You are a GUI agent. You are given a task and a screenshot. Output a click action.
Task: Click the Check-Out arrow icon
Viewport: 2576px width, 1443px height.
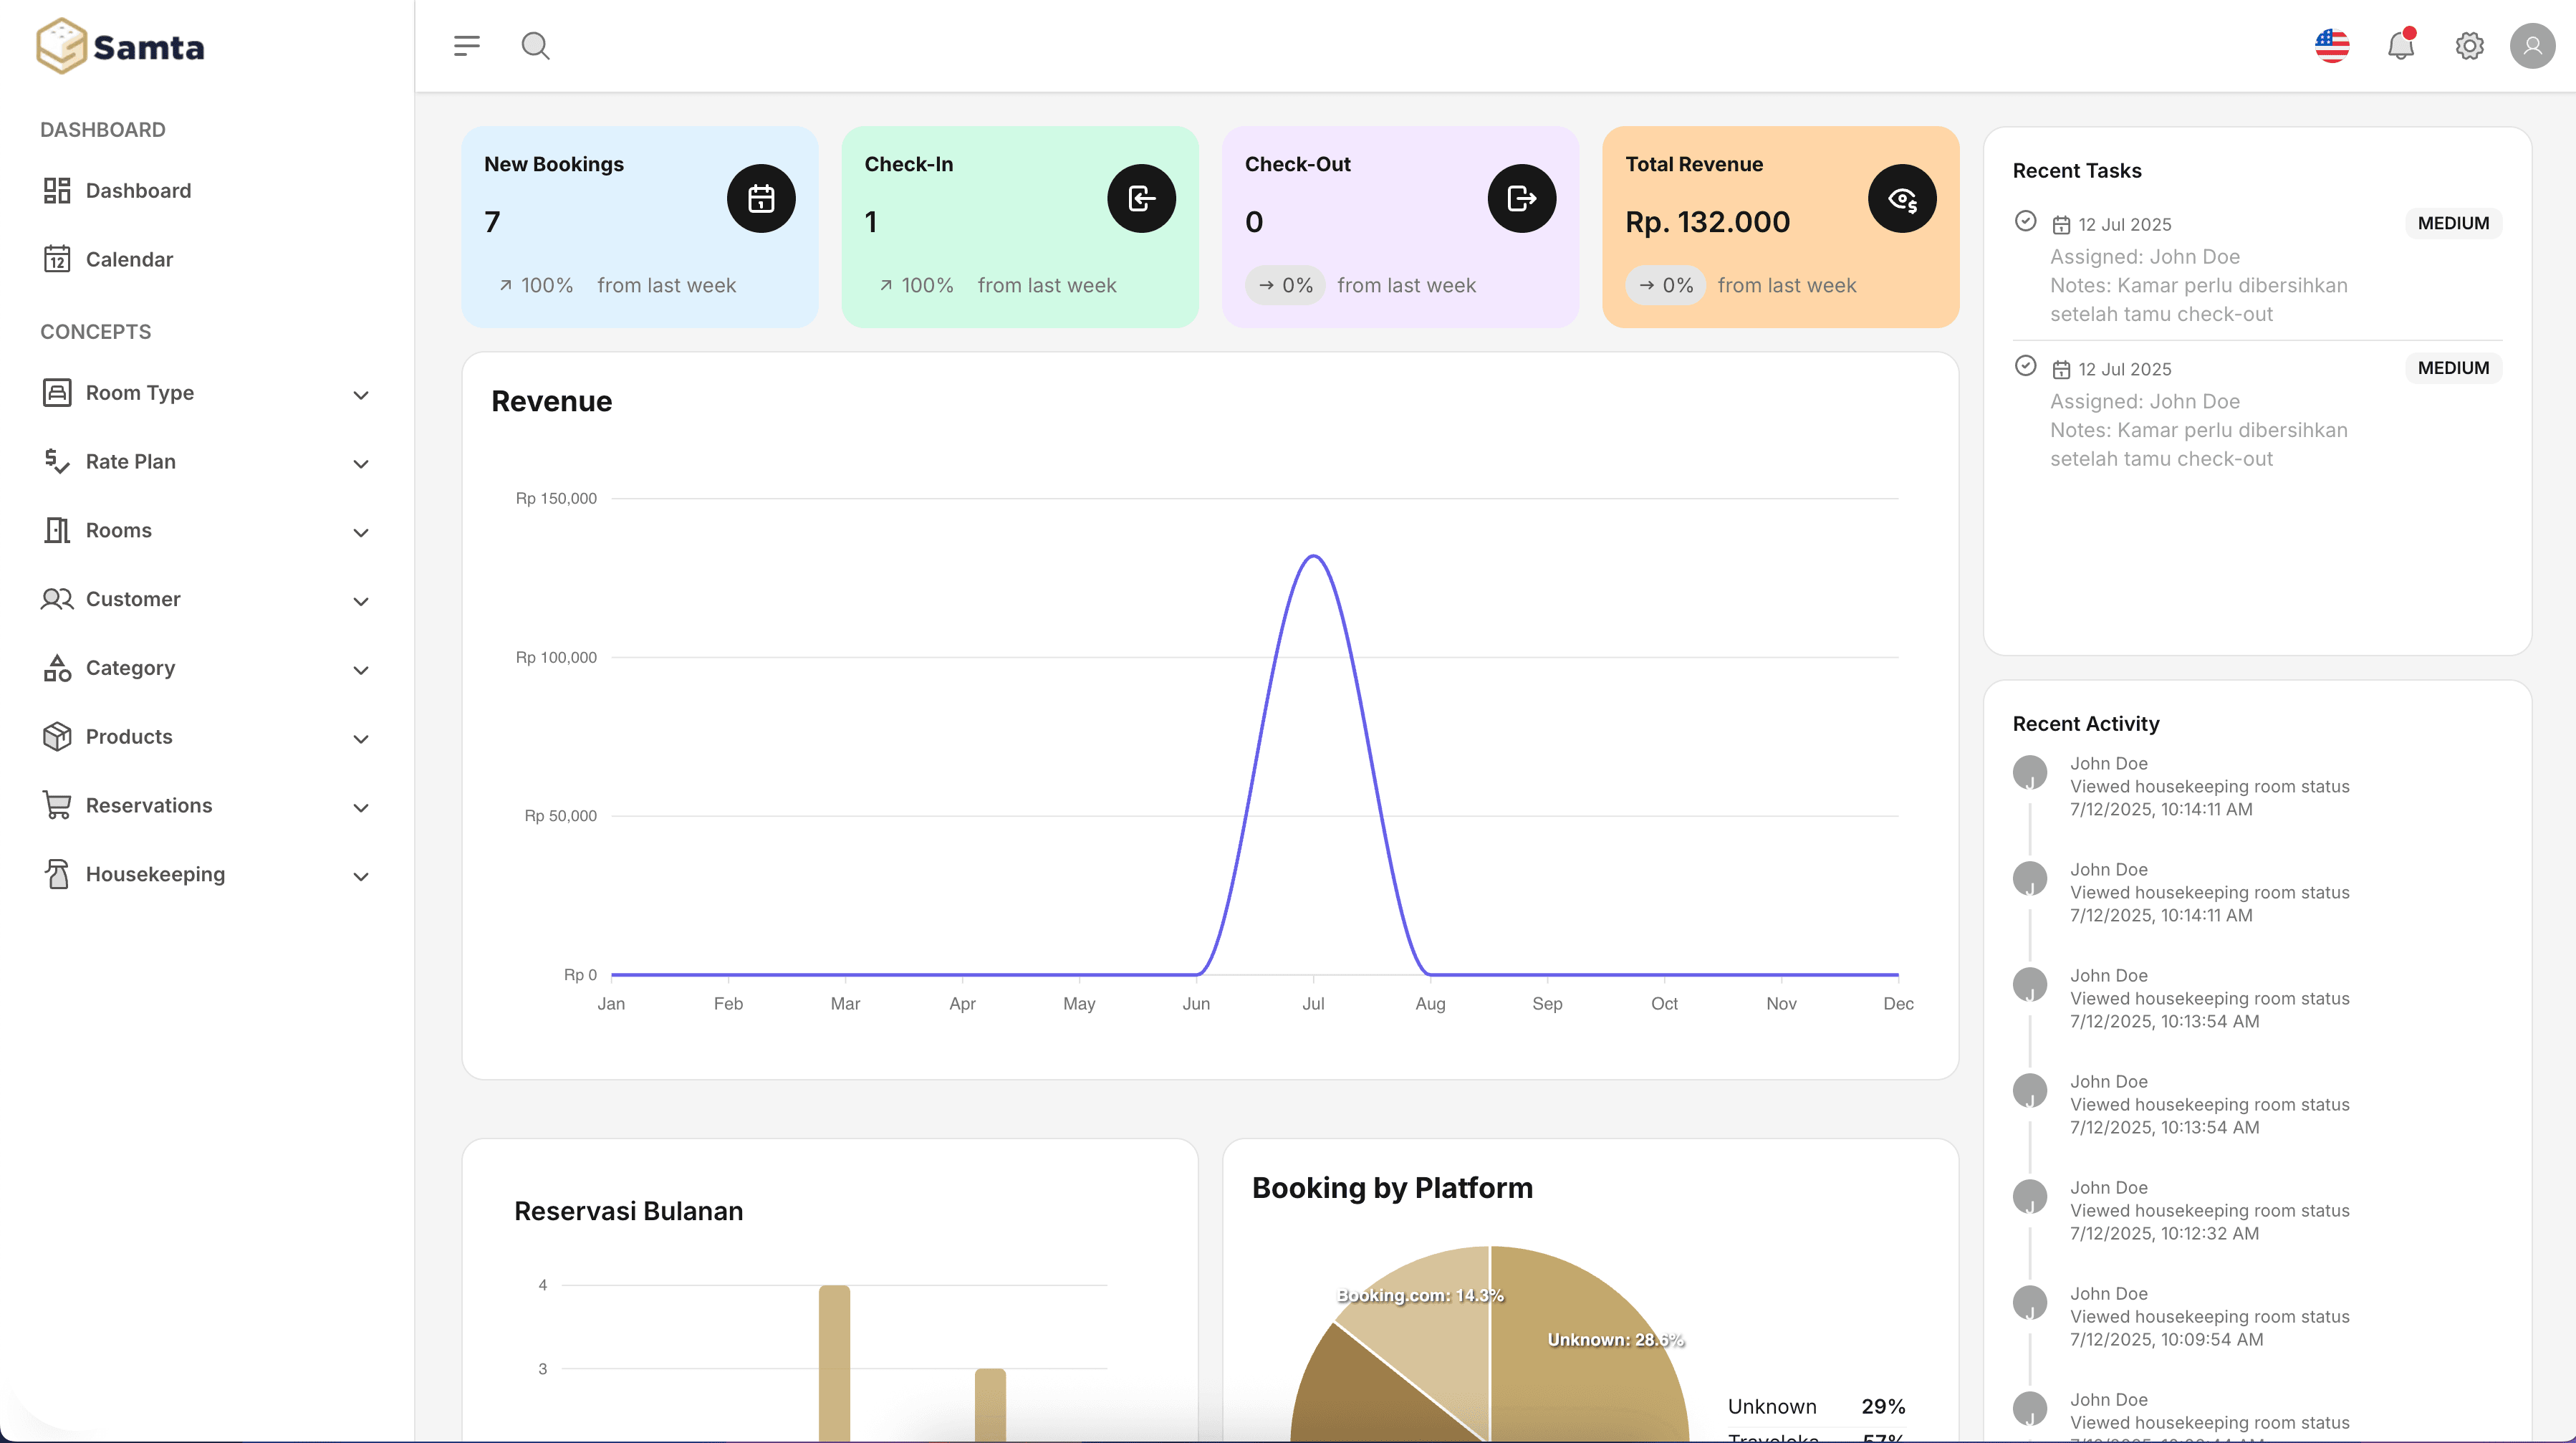(x=1521, y=198)
